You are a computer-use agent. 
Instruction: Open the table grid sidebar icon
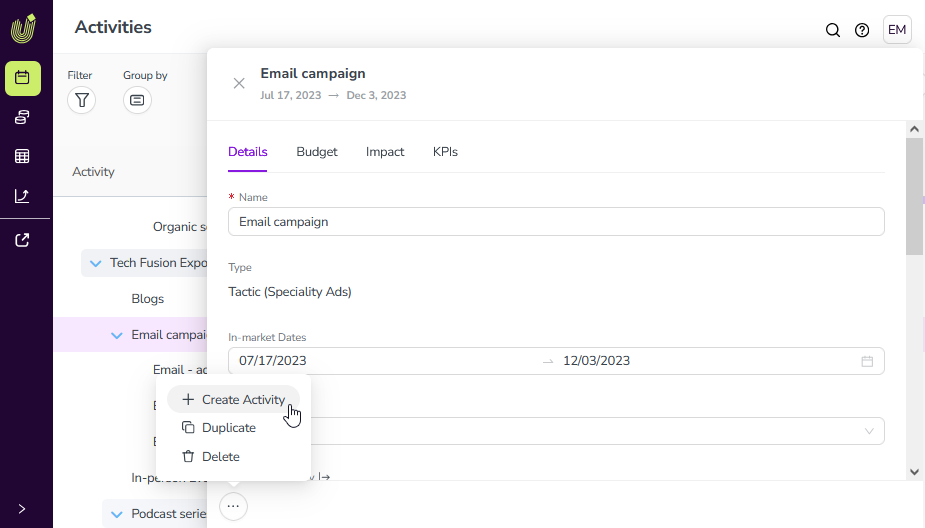click(x=22, y=156)
